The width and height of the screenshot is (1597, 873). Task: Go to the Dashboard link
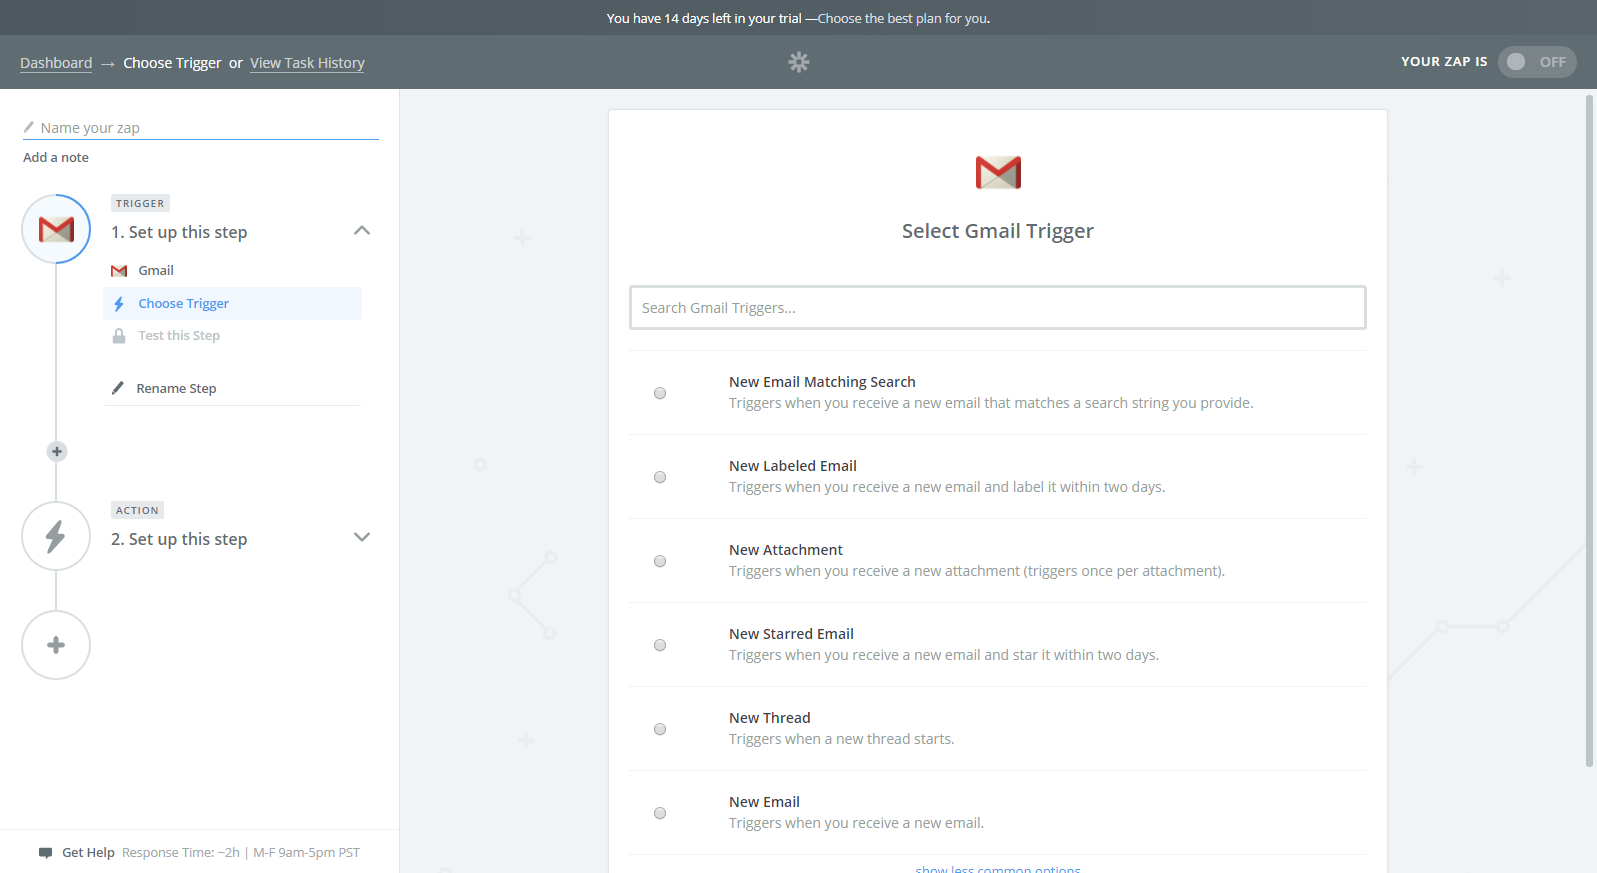point(56,63)
